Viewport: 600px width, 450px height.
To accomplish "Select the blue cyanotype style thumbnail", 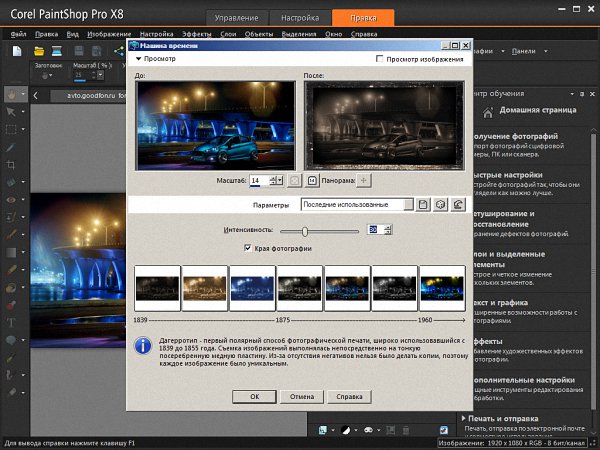I will tap(252, 288).
